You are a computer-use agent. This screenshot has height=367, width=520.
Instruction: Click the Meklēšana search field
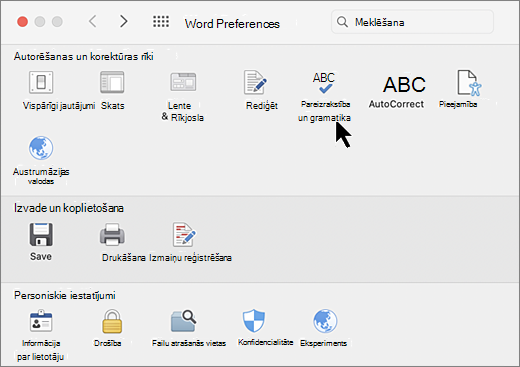[412, 22]
